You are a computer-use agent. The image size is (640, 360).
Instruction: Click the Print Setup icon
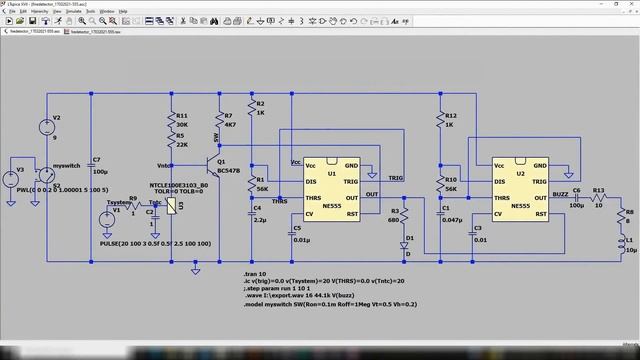(227, 21)
